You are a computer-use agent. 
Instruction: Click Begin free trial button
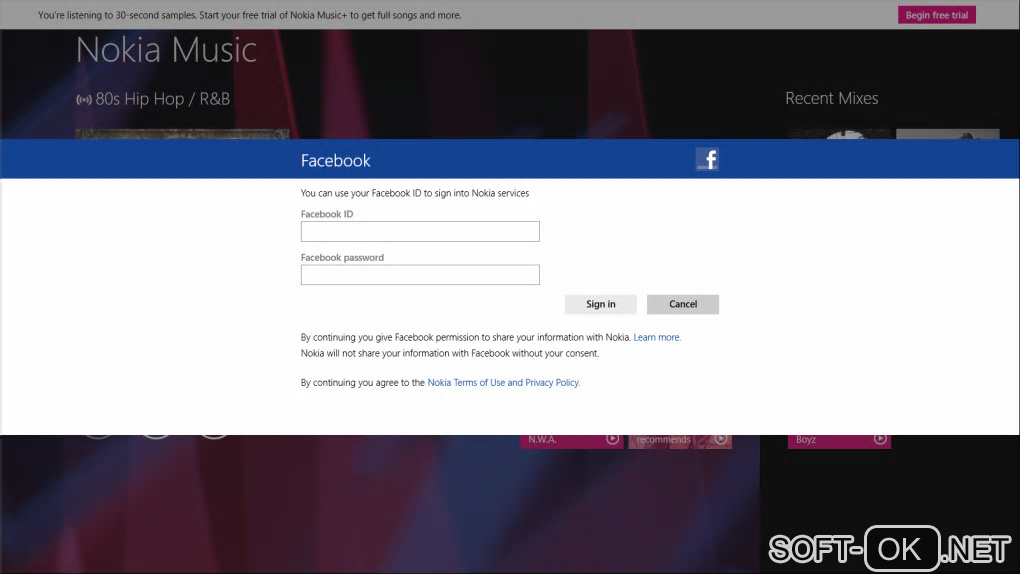coord(937,15)
